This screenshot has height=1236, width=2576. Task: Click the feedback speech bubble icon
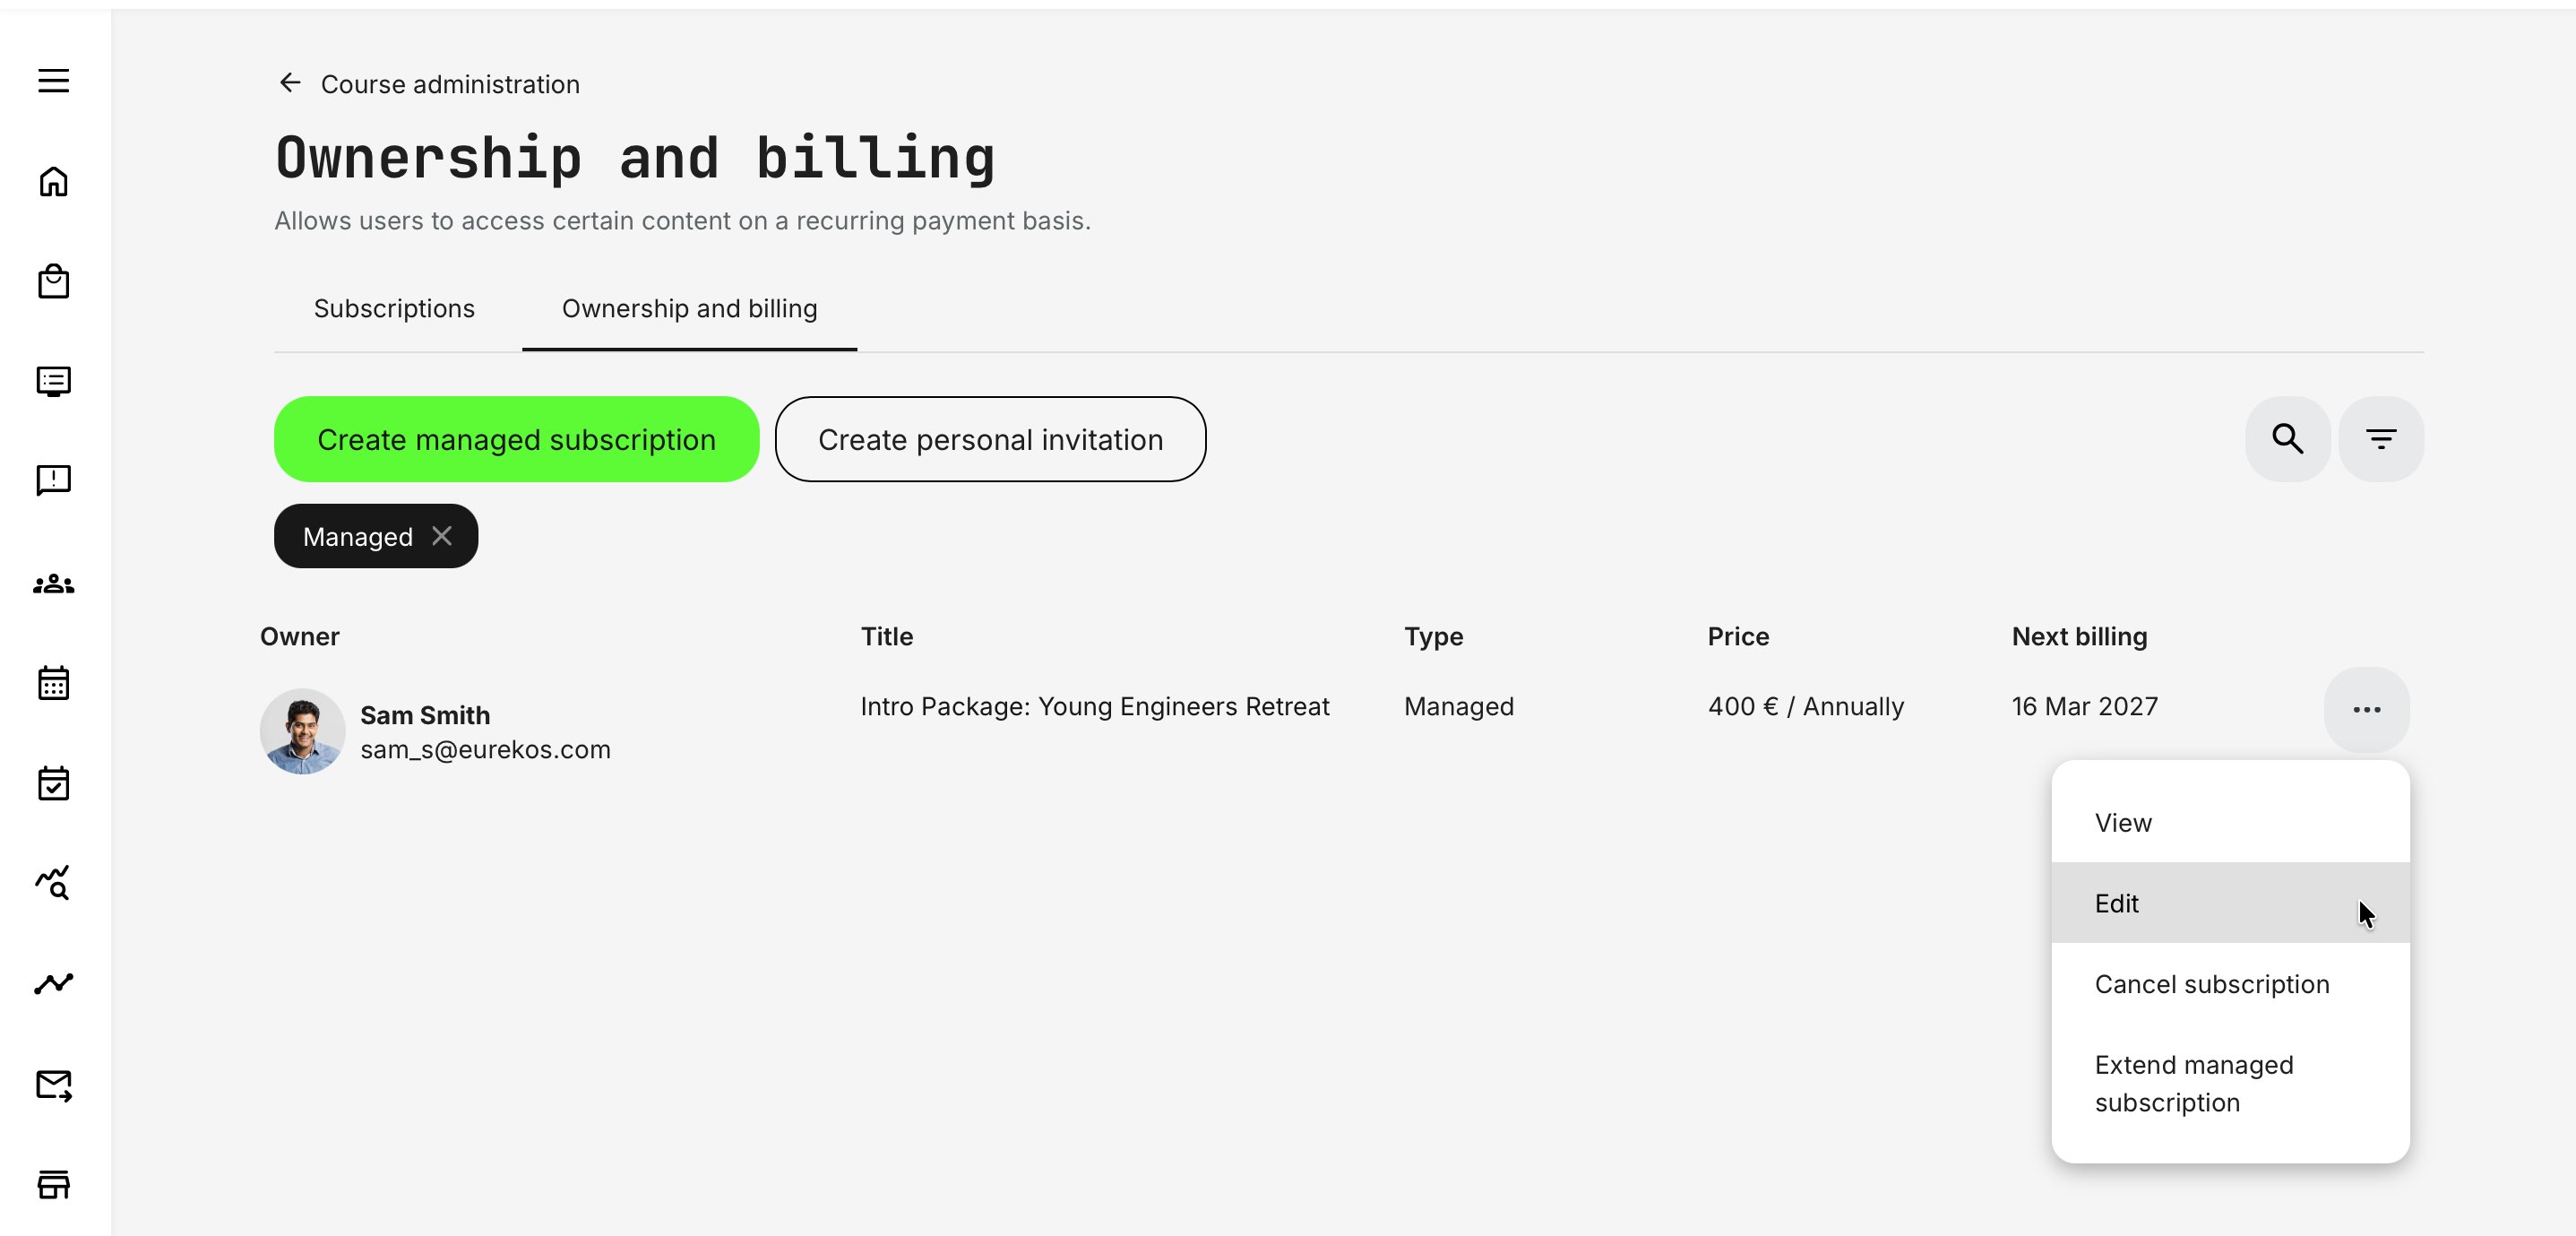pos(53,481)
